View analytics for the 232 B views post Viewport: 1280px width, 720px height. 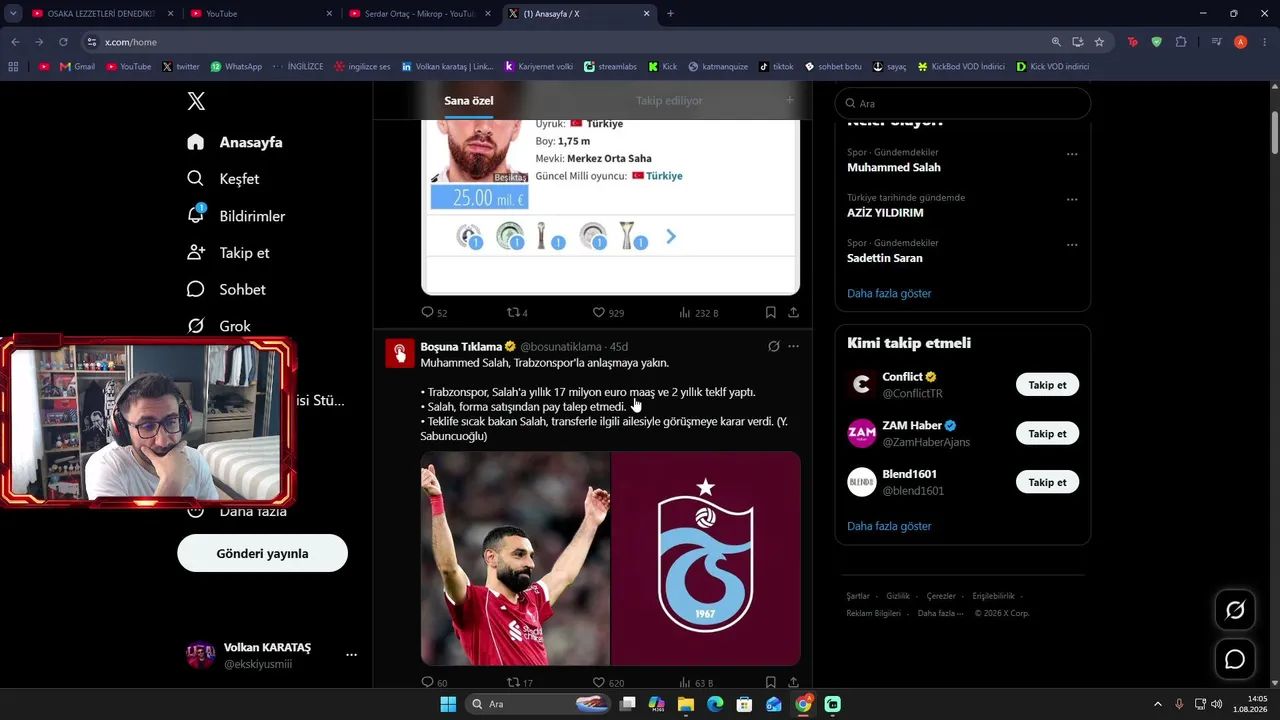698,312
